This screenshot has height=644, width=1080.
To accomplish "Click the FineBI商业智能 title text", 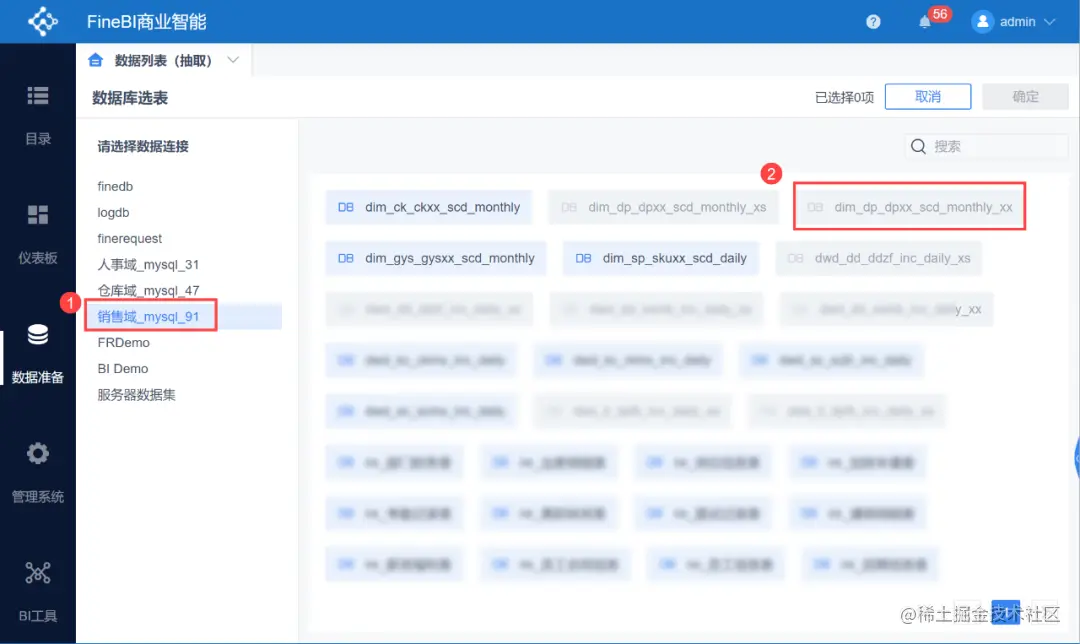I will (x=147, y=22).
